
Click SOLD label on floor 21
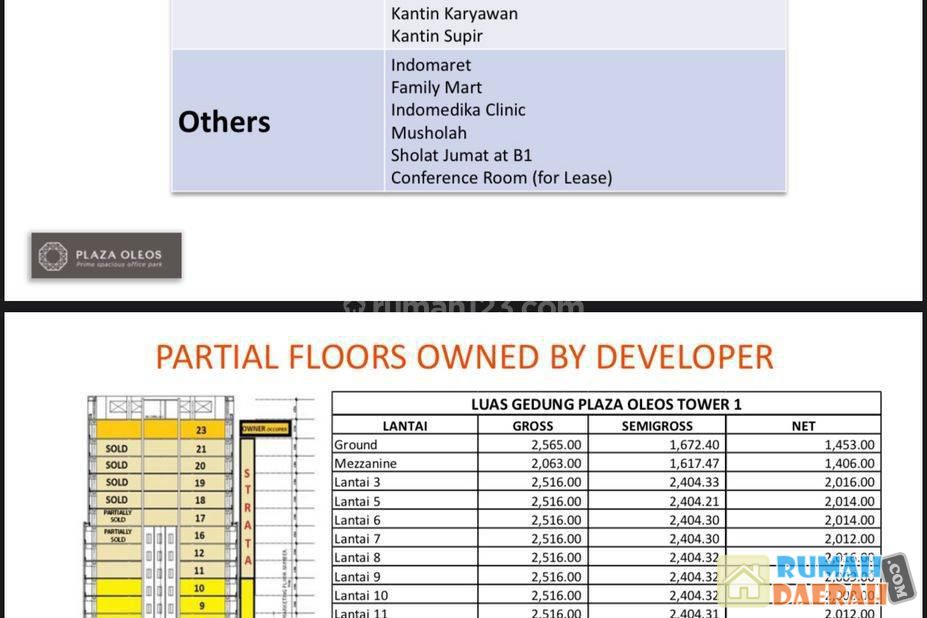tap(117, 449)
